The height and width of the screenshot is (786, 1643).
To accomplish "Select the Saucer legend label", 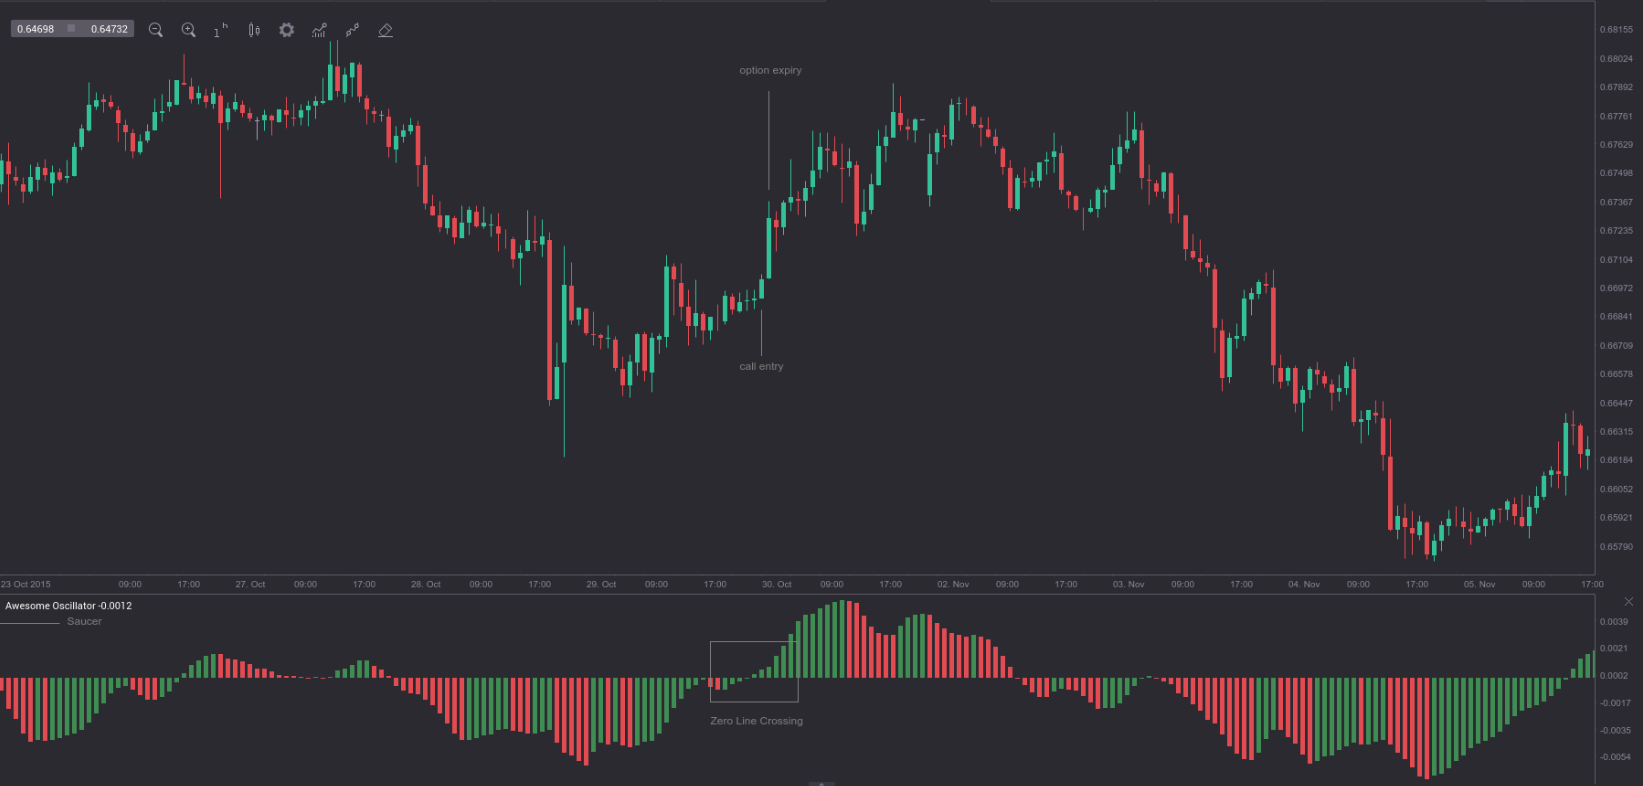I will pyautogui.click(x=84, y=621).
